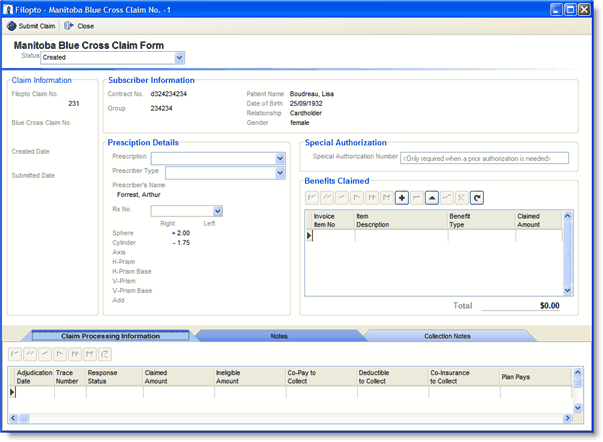
Task: Open the Collection Notes tab
Action: pyautogui.click(x=447, y=336)
